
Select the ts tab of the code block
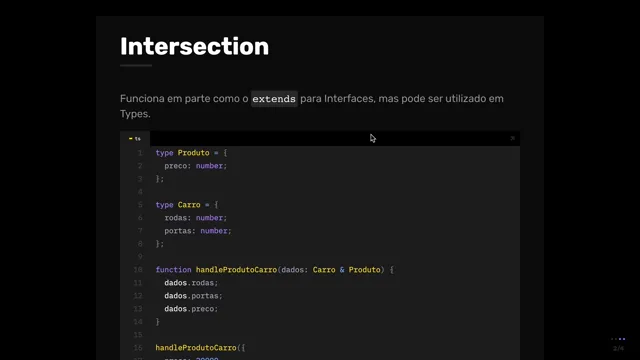point(135,139)
